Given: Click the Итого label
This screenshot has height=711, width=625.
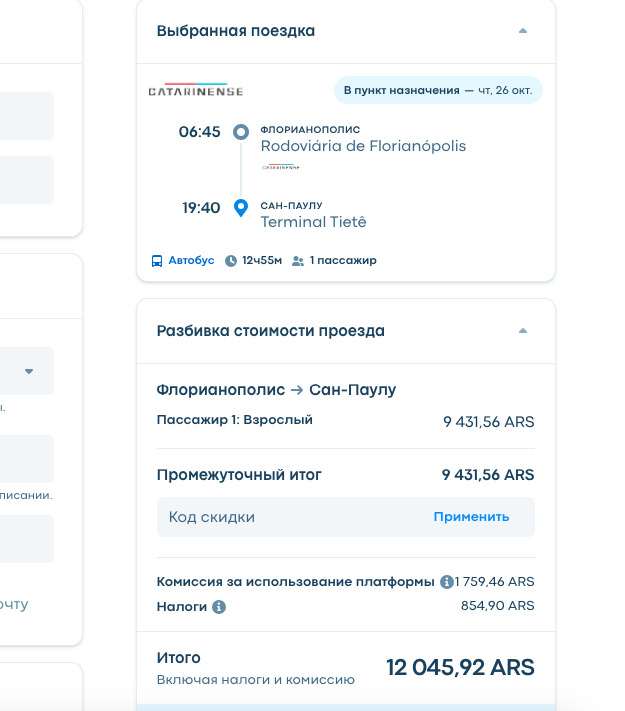Looking at the screenshot, I should click(x=179, y=657).
